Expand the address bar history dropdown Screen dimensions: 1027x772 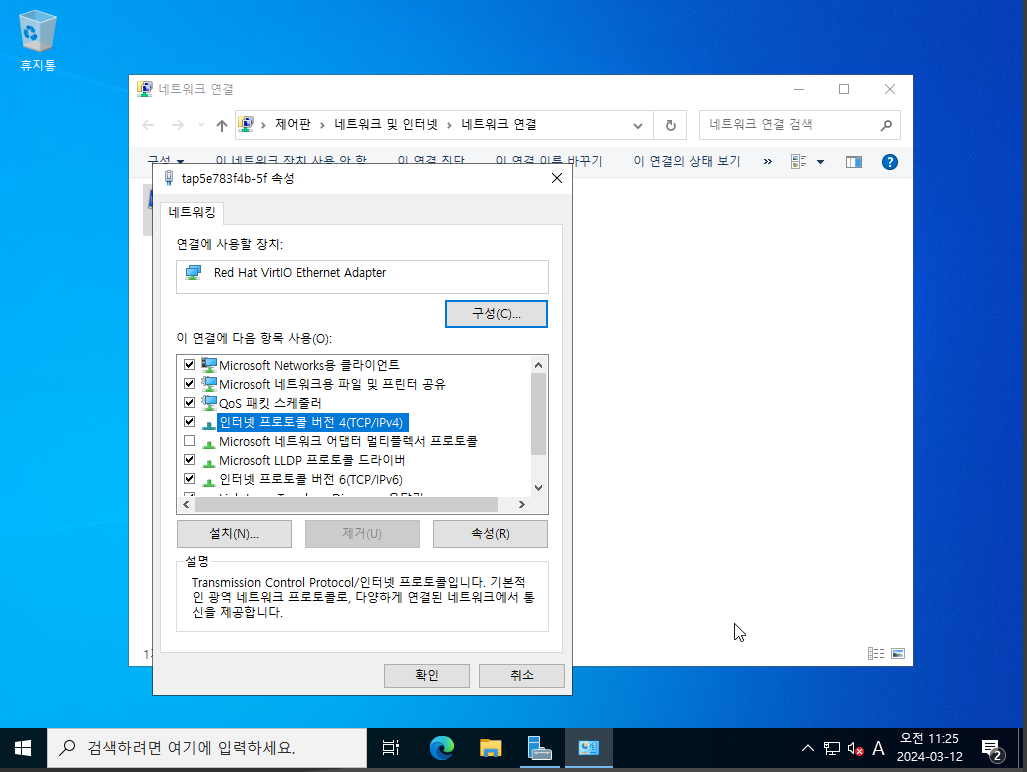click(637, 125)
